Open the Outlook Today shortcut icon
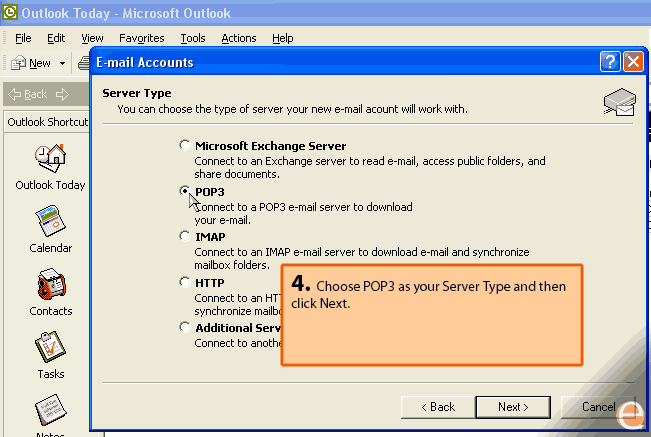The image size is (651, 437). 50,159
